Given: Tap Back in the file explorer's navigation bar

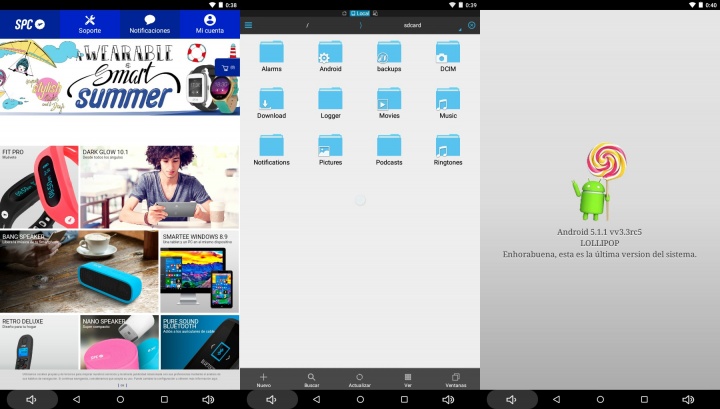Looking at the screenshot, I should (x=316, y=400).
